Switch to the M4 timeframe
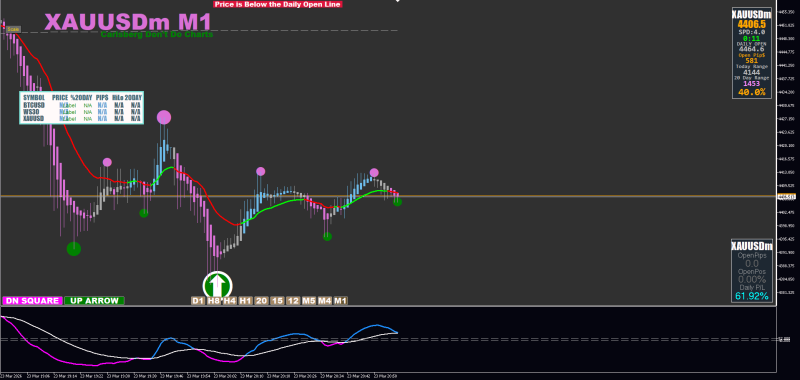 pos(324,301)
